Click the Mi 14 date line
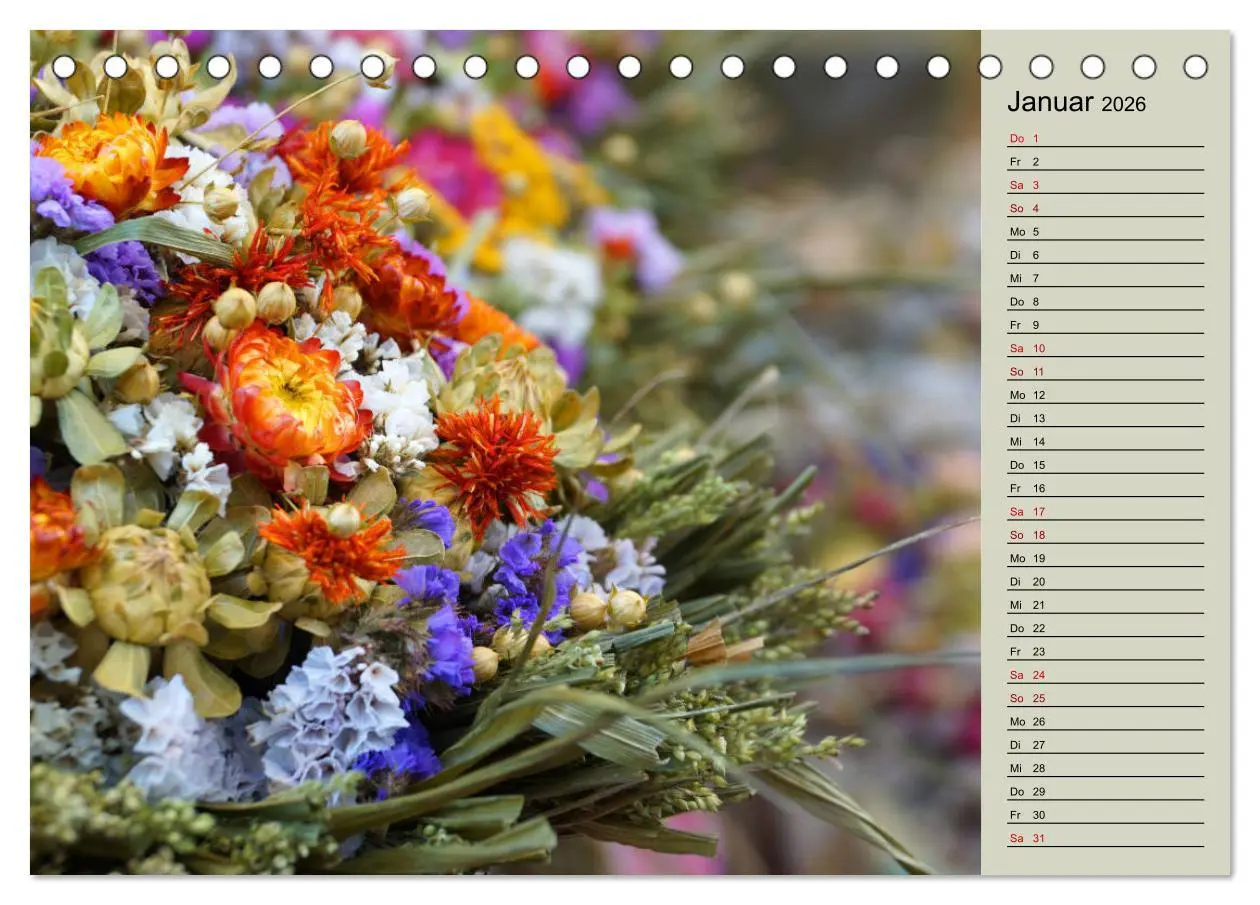 tap(1105, 442)
